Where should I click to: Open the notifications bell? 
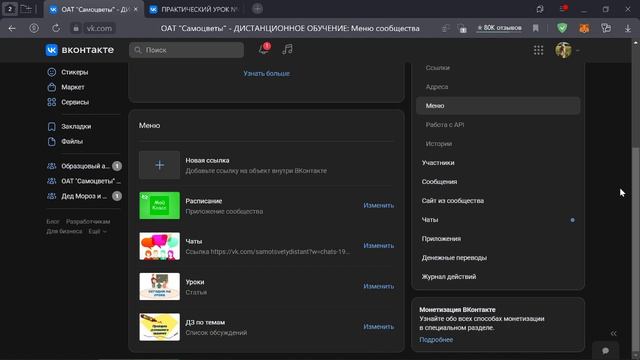(x=264, y=49)
